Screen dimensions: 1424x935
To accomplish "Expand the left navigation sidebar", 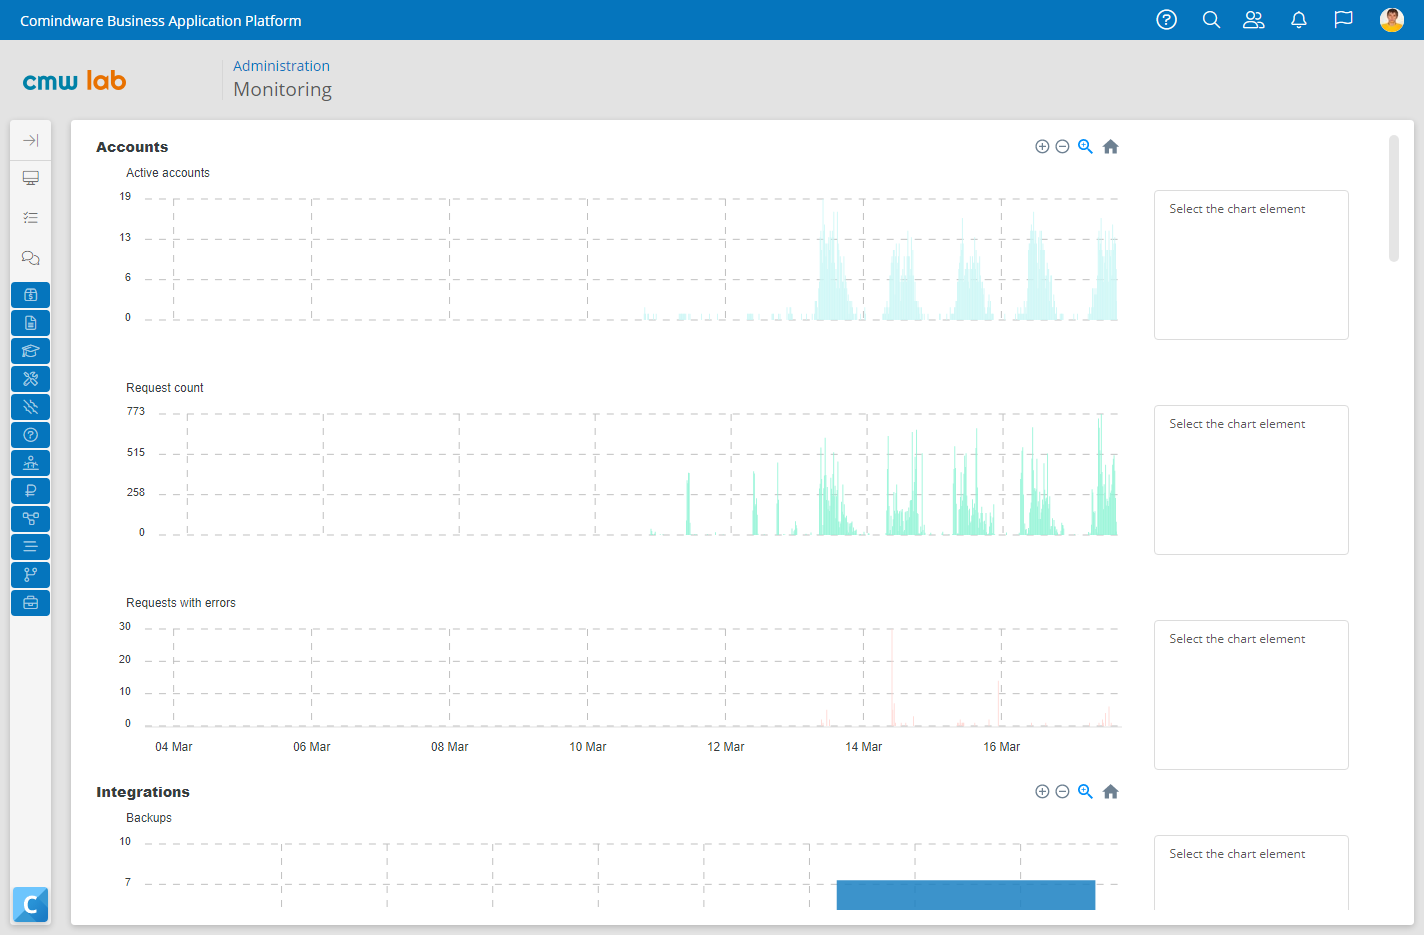I will click(31, 140).
